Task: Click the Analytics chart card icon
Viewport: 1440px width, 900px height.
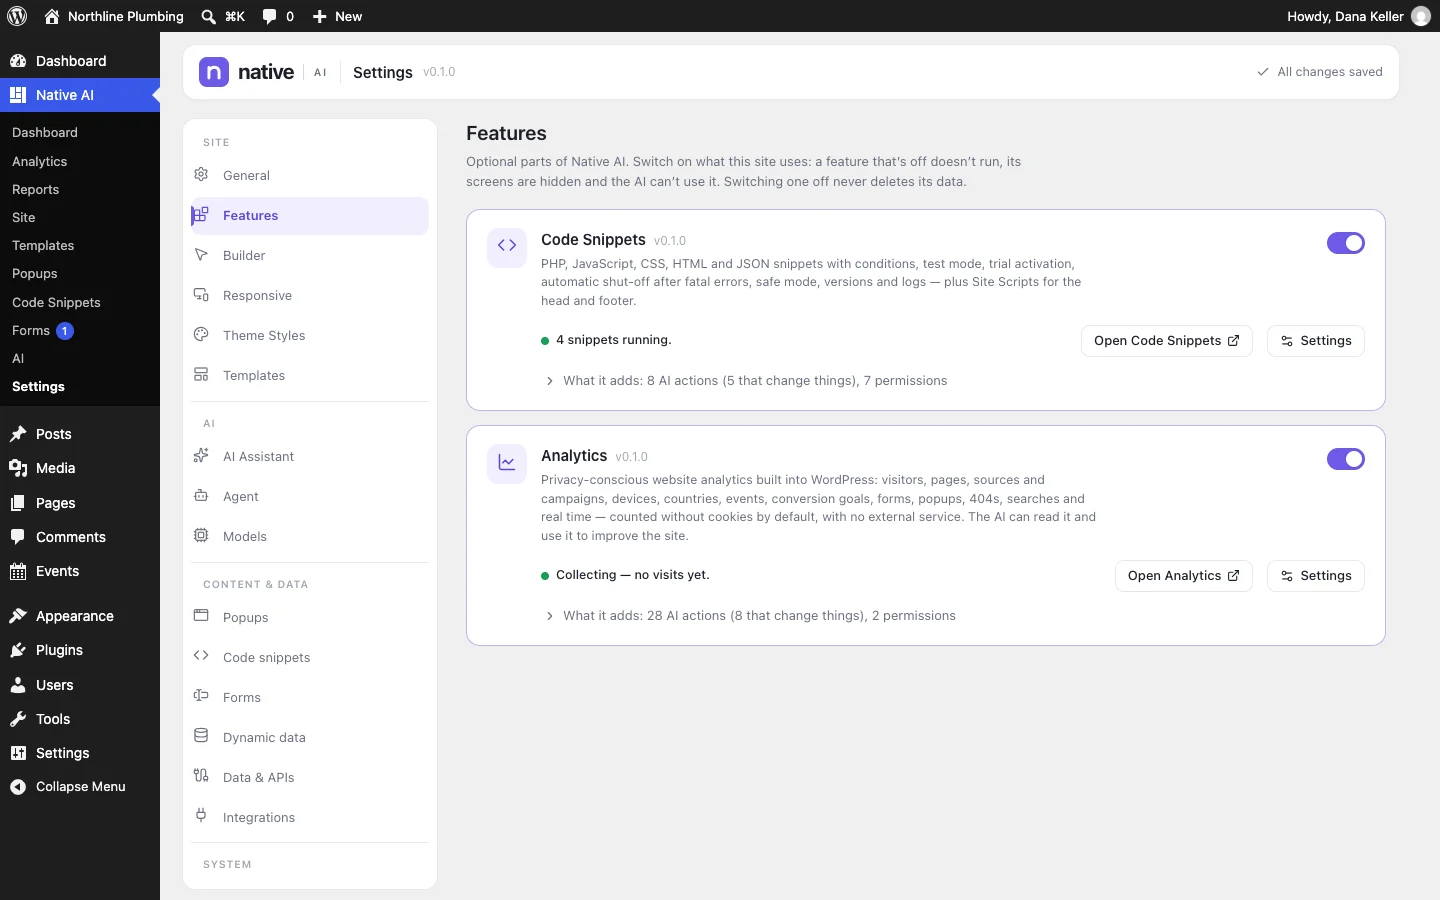Action: coord(507,463)
